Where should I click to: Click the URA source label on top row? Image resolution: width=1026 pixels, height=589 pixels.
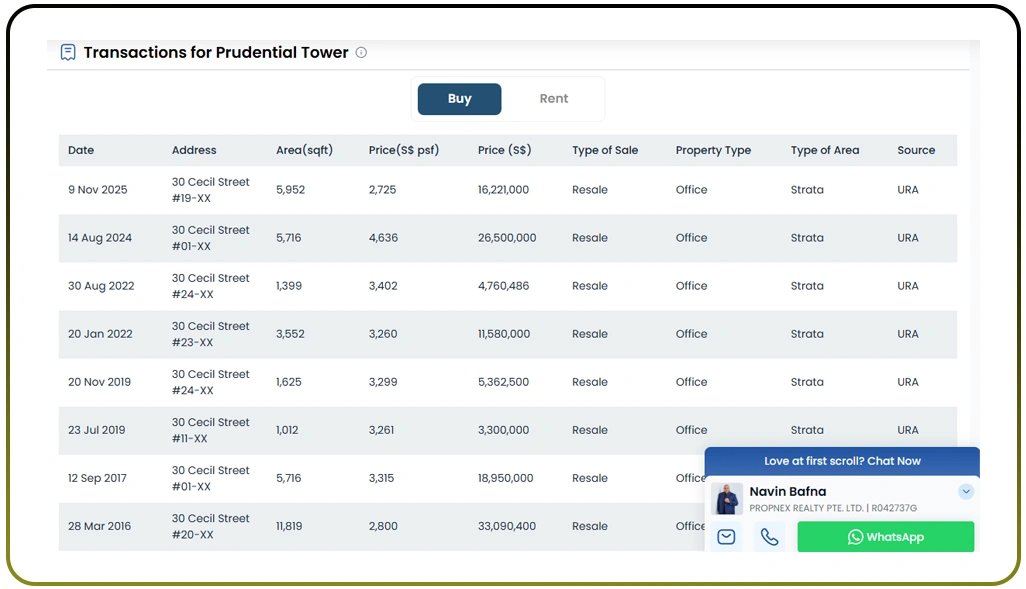[907, 189]
